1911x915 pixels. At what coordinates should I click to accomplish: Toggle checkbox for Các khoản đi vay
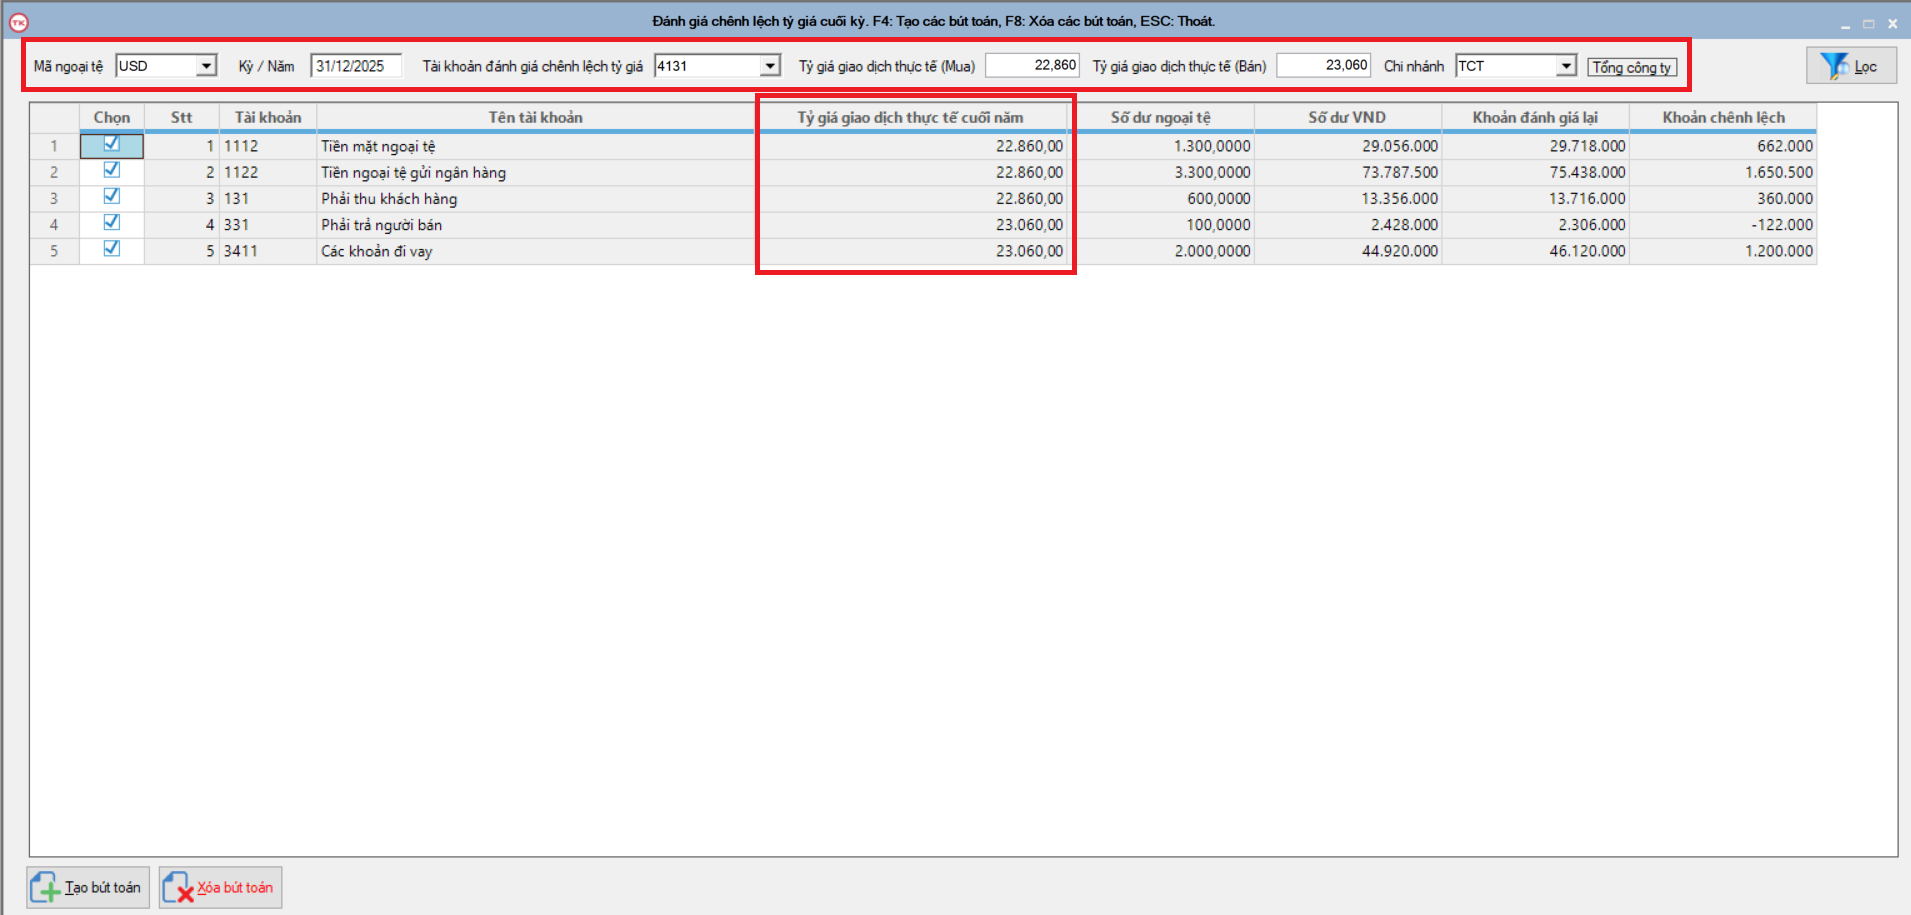tap(112, 248)
